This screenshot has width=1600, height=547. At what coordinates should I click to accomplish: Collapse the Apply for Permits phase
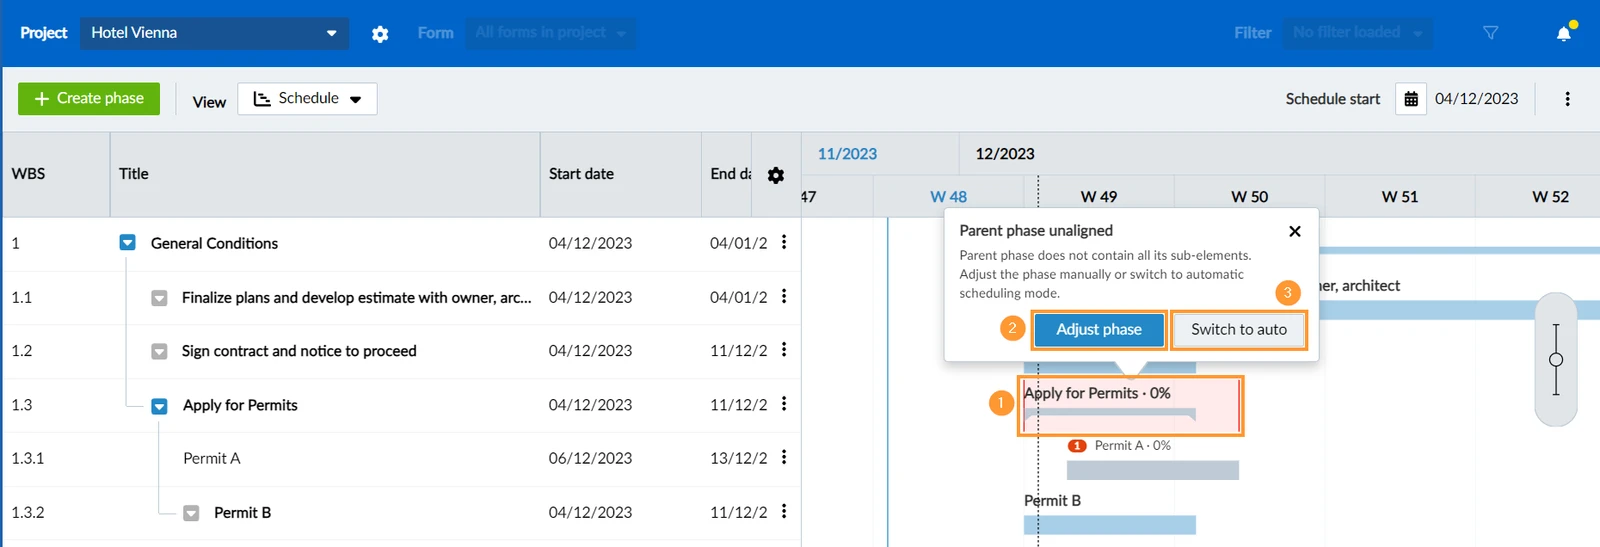(159, 406)
